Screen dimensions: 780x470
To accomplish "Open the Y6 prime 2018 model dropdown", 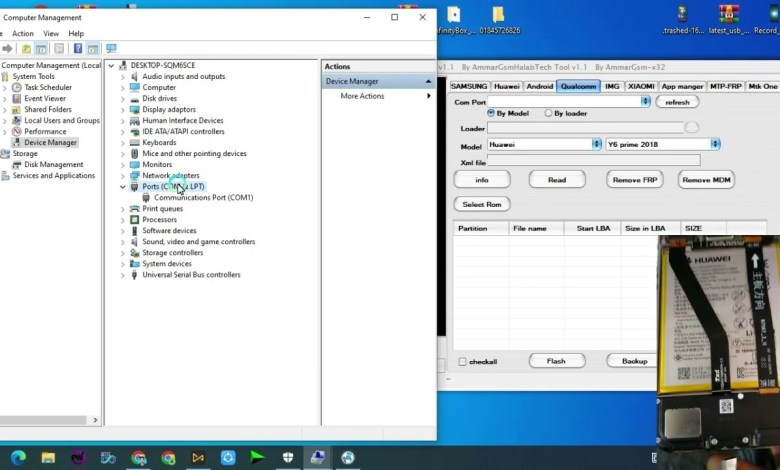I will coord(715,144).
